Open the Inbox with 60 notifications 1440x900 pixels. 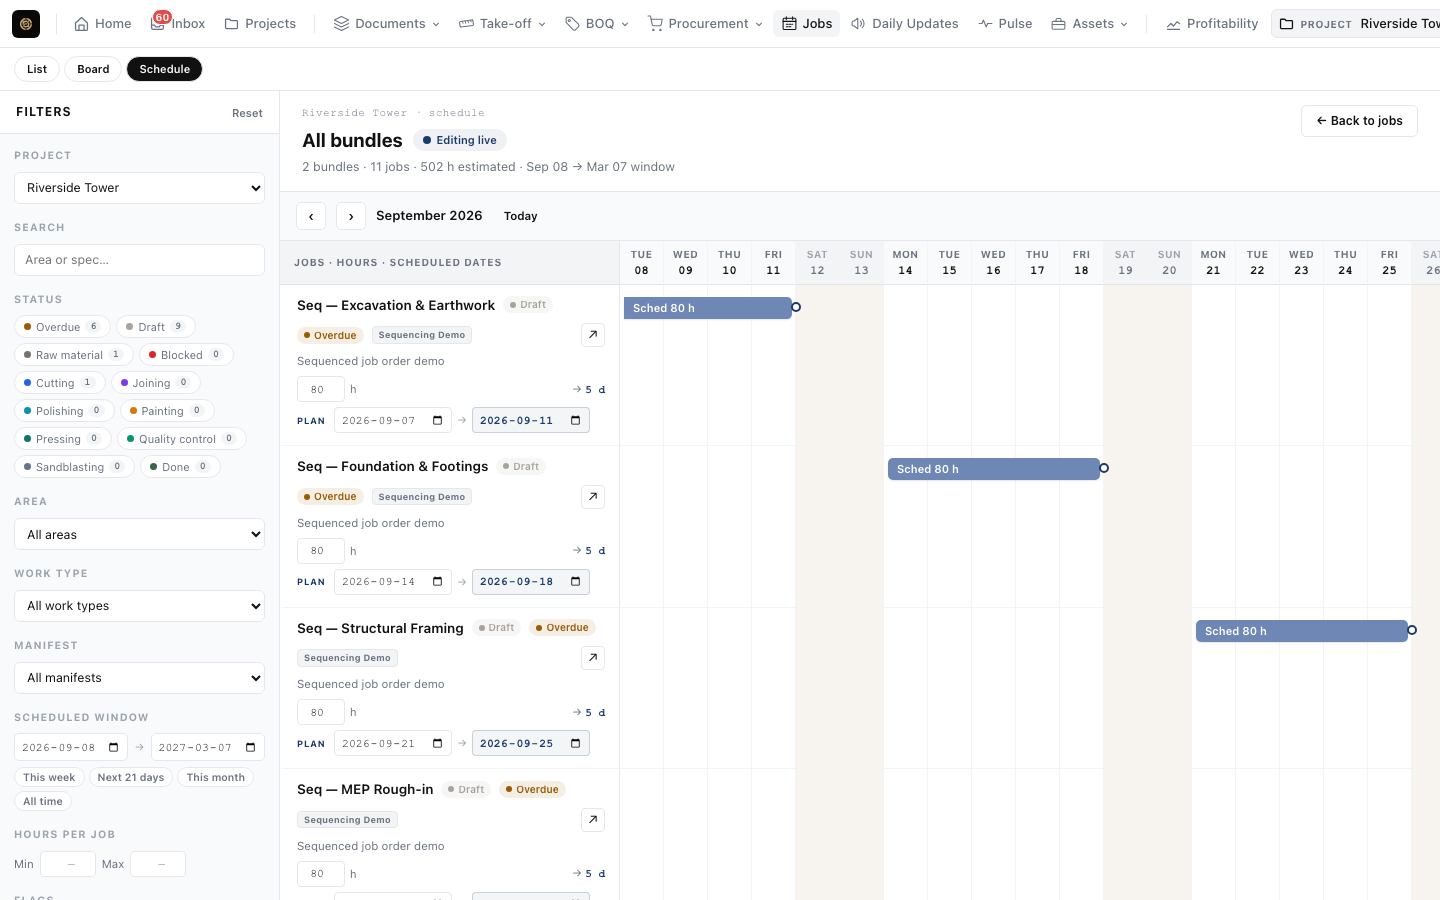[178, 24]
